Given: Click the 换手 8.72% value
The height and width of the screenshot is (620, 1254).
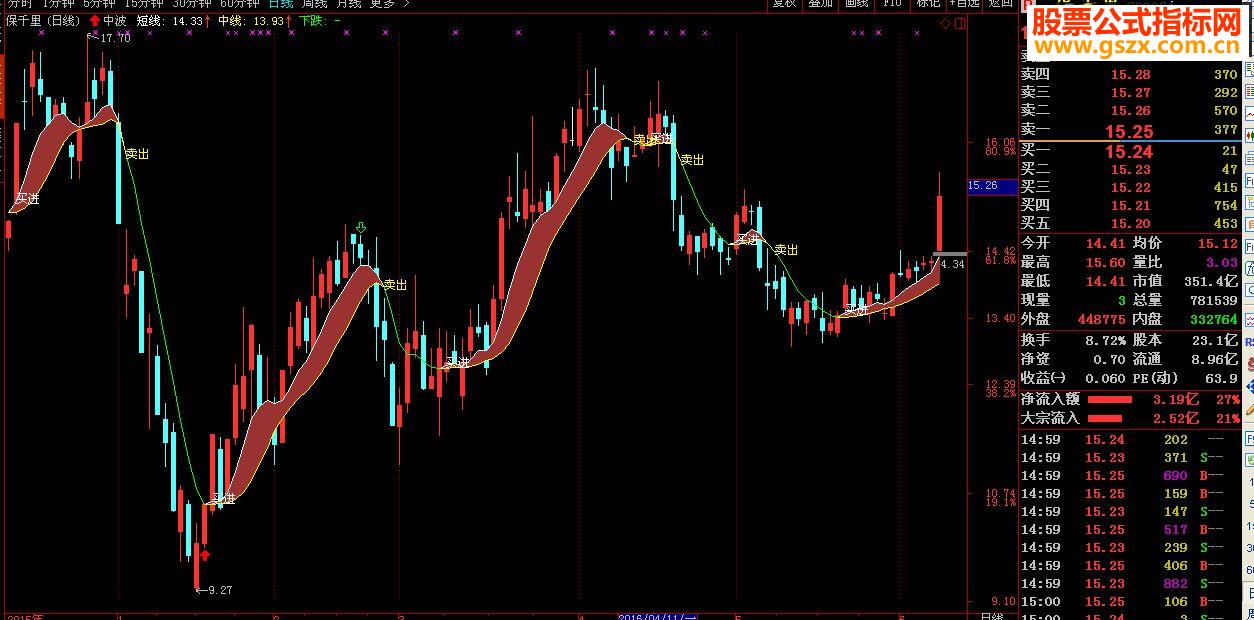Looking at the screenshot, I should pos(1105,340).
